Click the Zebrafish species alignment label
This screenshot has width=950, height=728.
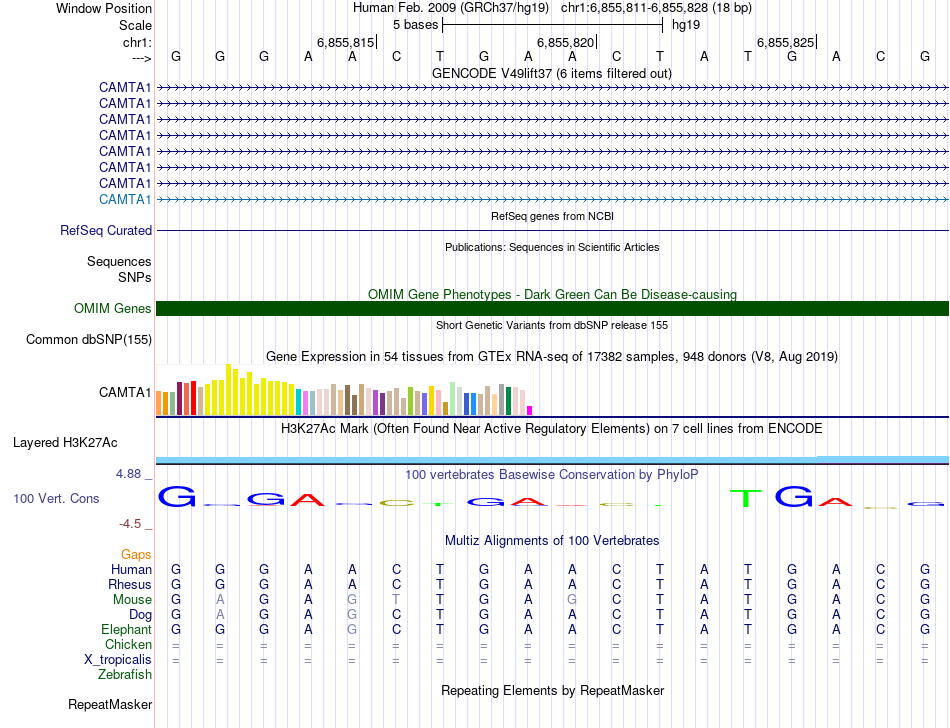pos(125,675)
